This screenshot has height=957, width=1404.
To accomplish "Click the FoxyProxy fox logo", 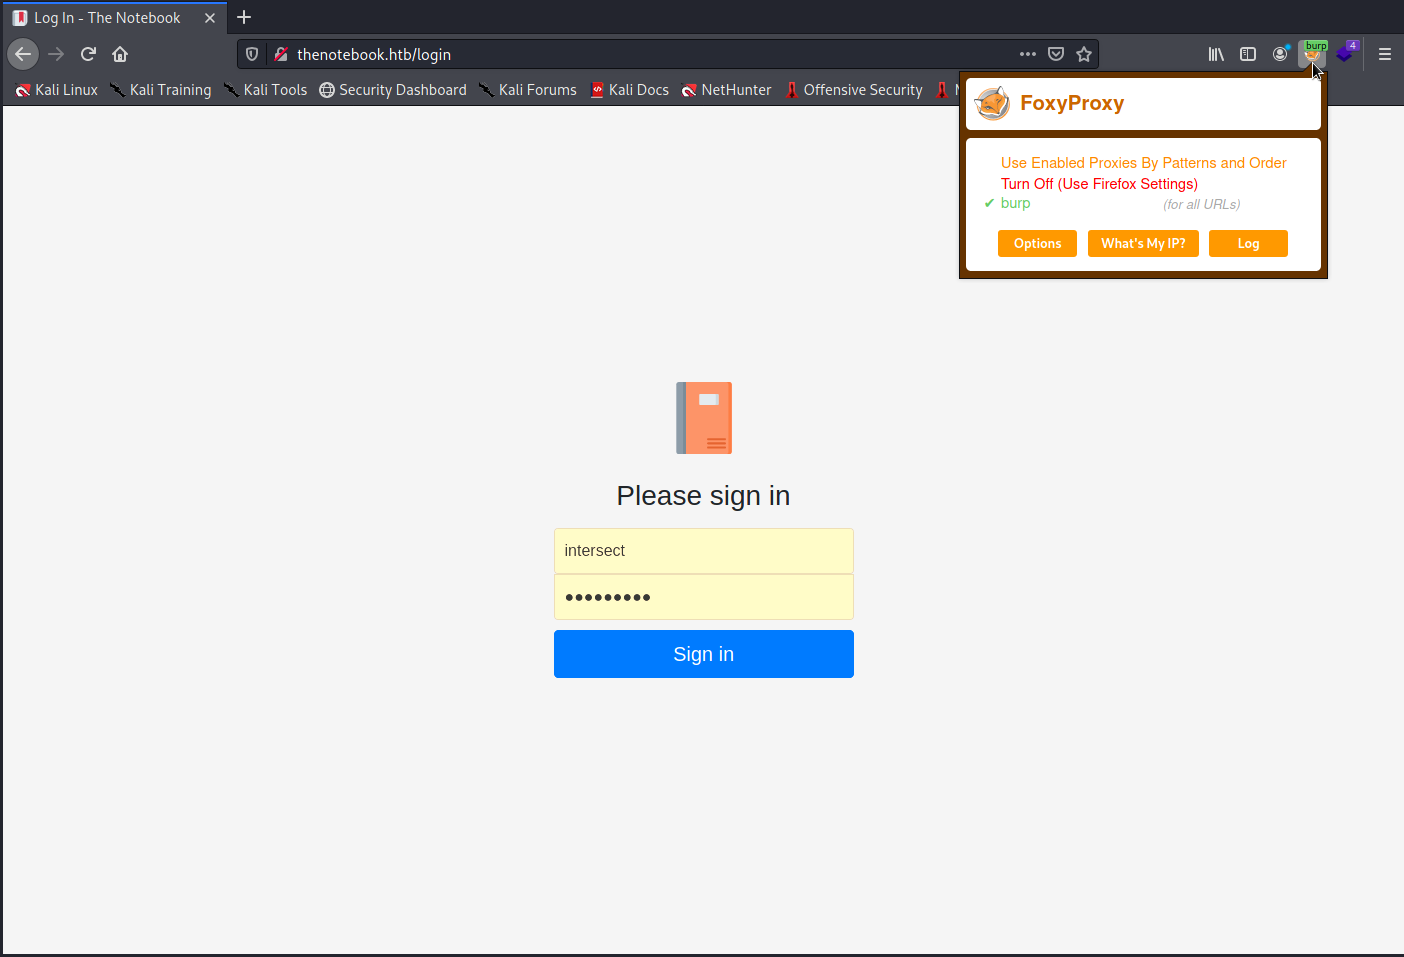I will click(x=992, y=103).
